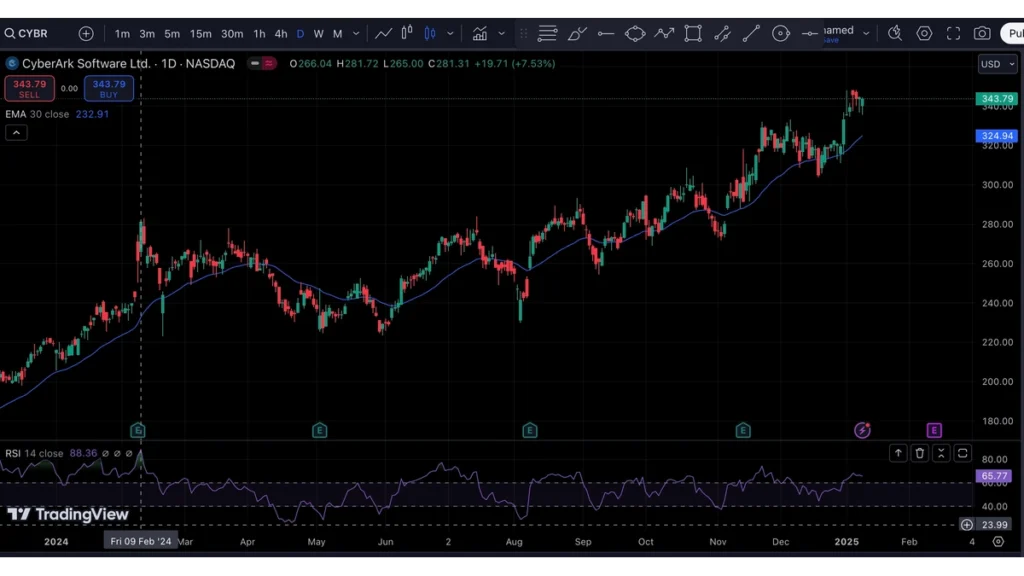
Task: Click the RSI 14 close indicator label
Action: [34, 453]
